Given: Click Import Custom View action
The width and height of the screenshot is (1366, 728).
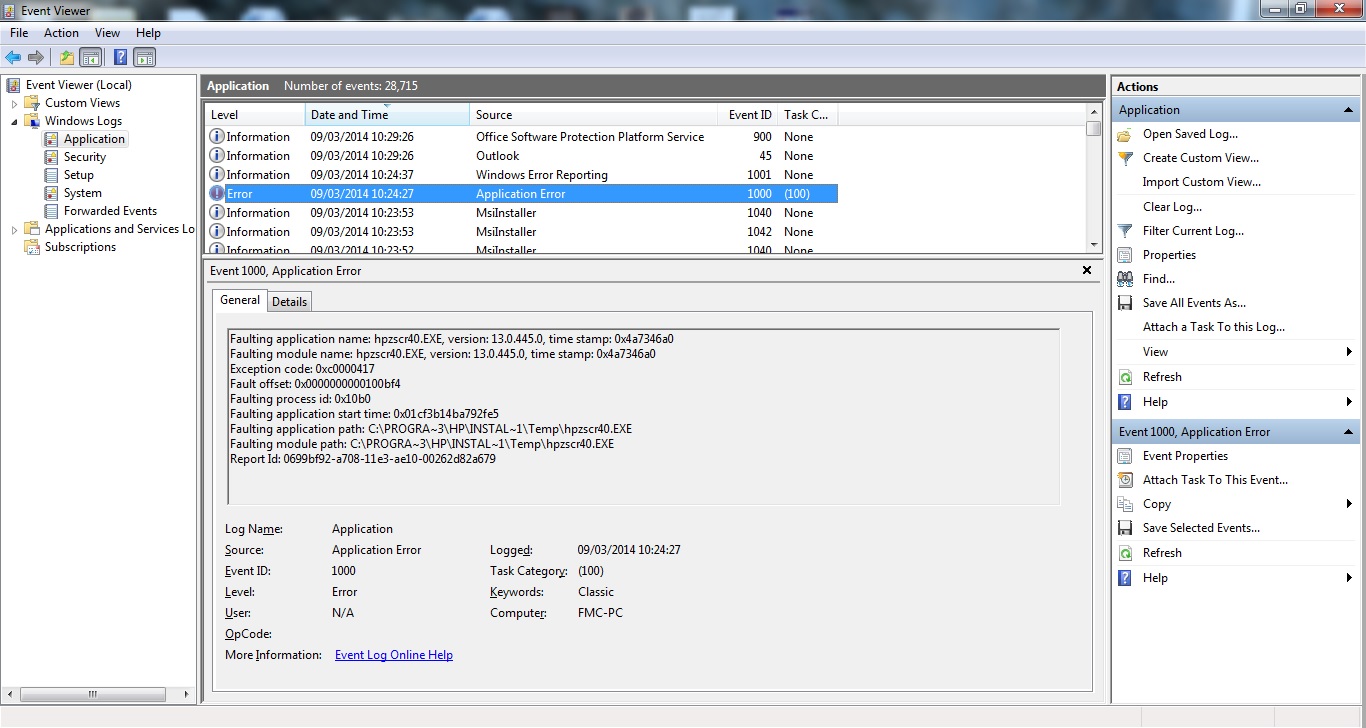Looking at the screenshot, I should [x=1202, y=182].
